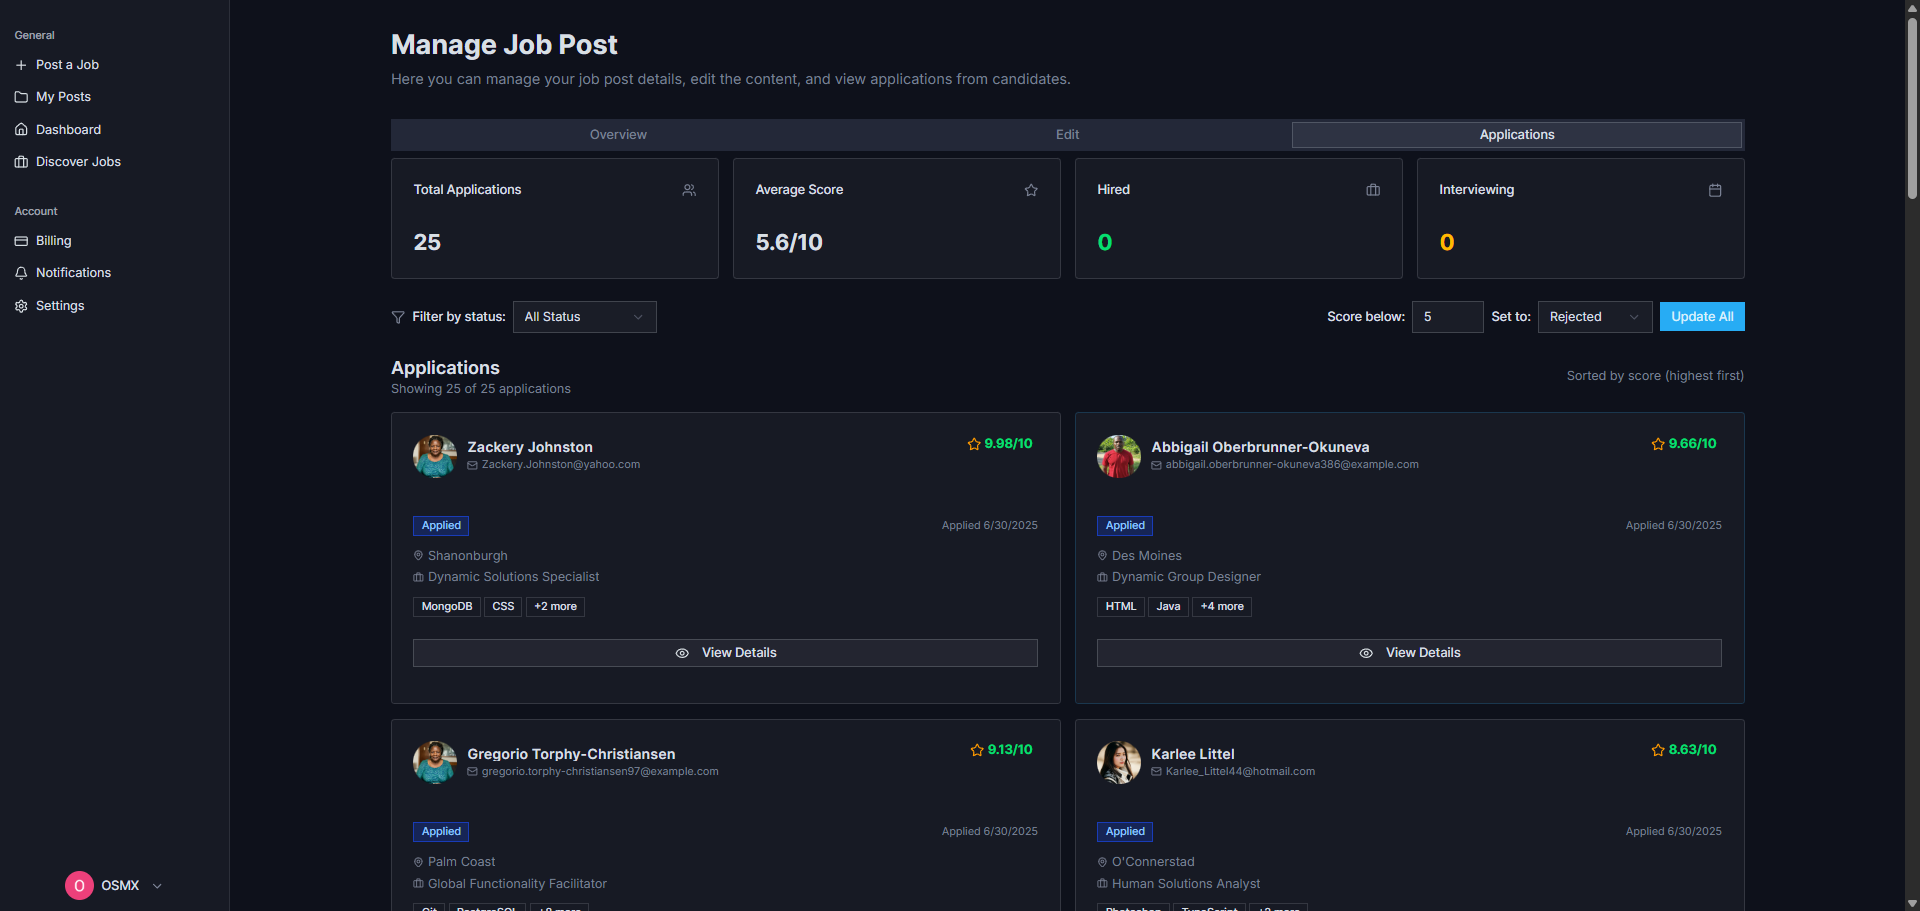The height and width of the screenshot is (911, 1920).
Task: Click the briefcase icon next to Discover Jobs
Action: [x=21, y=162]
